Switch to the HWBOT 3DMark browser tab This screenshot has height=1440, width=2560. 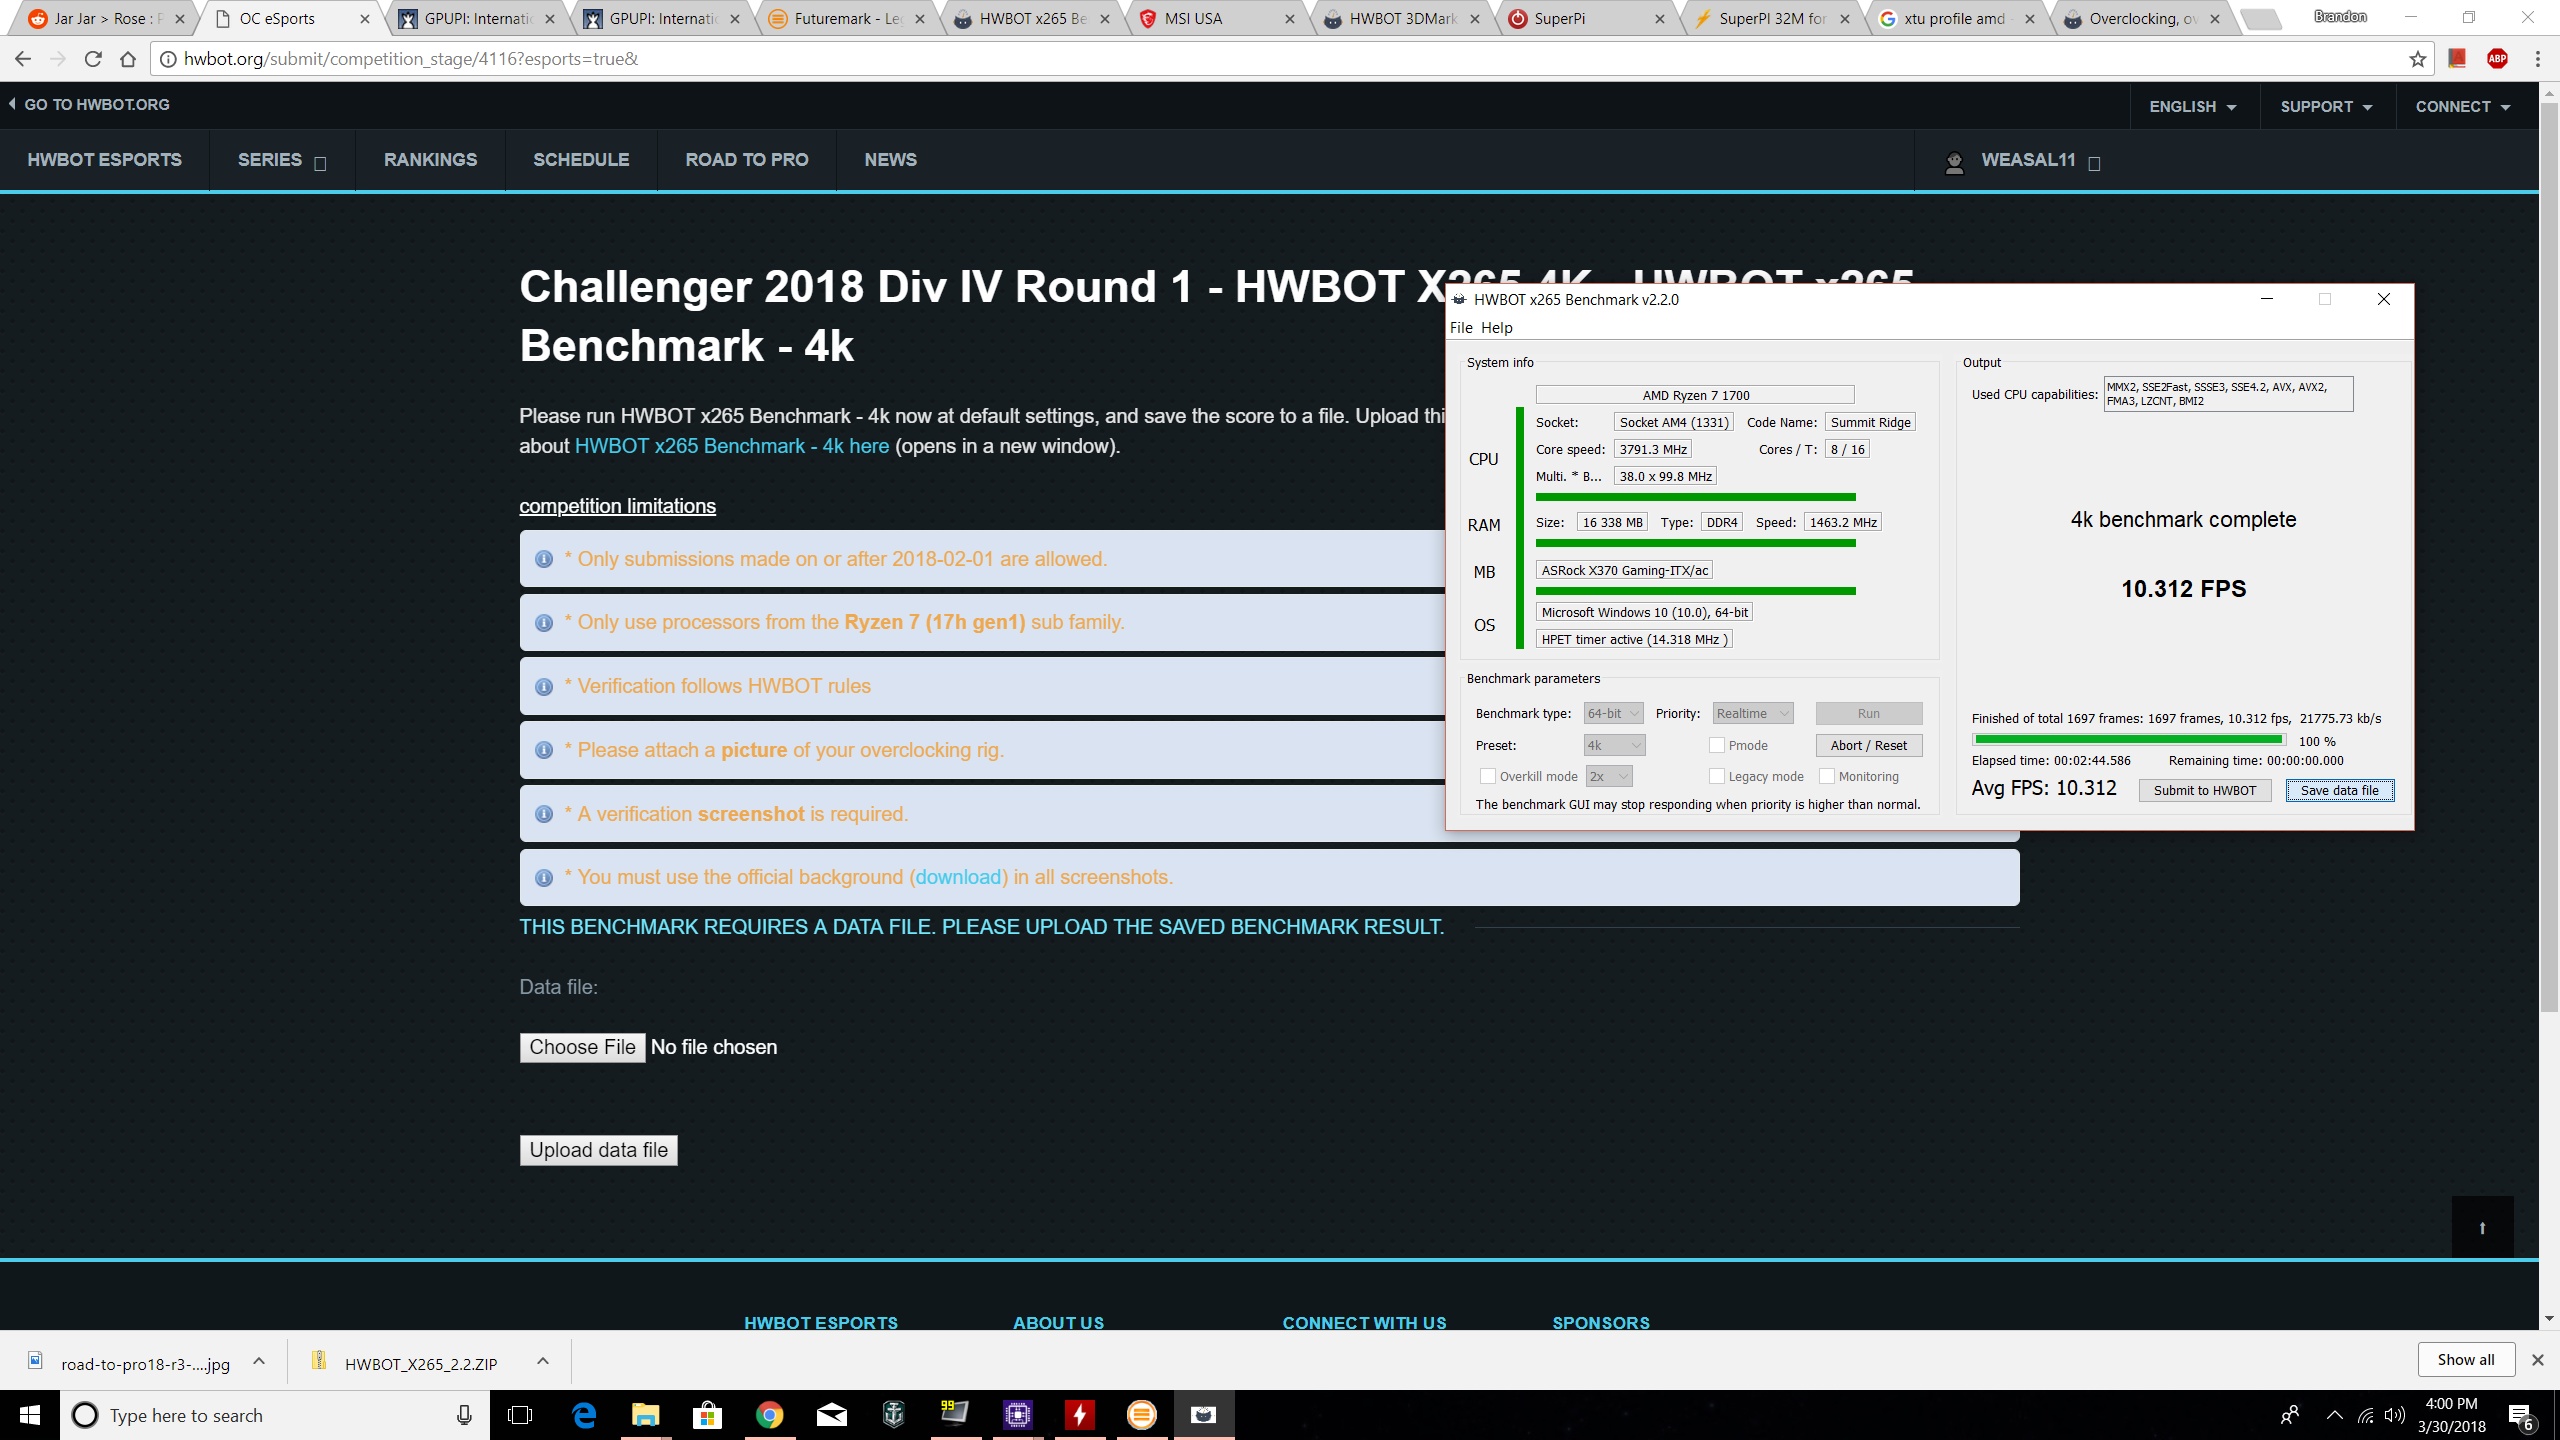point(1401,19)
